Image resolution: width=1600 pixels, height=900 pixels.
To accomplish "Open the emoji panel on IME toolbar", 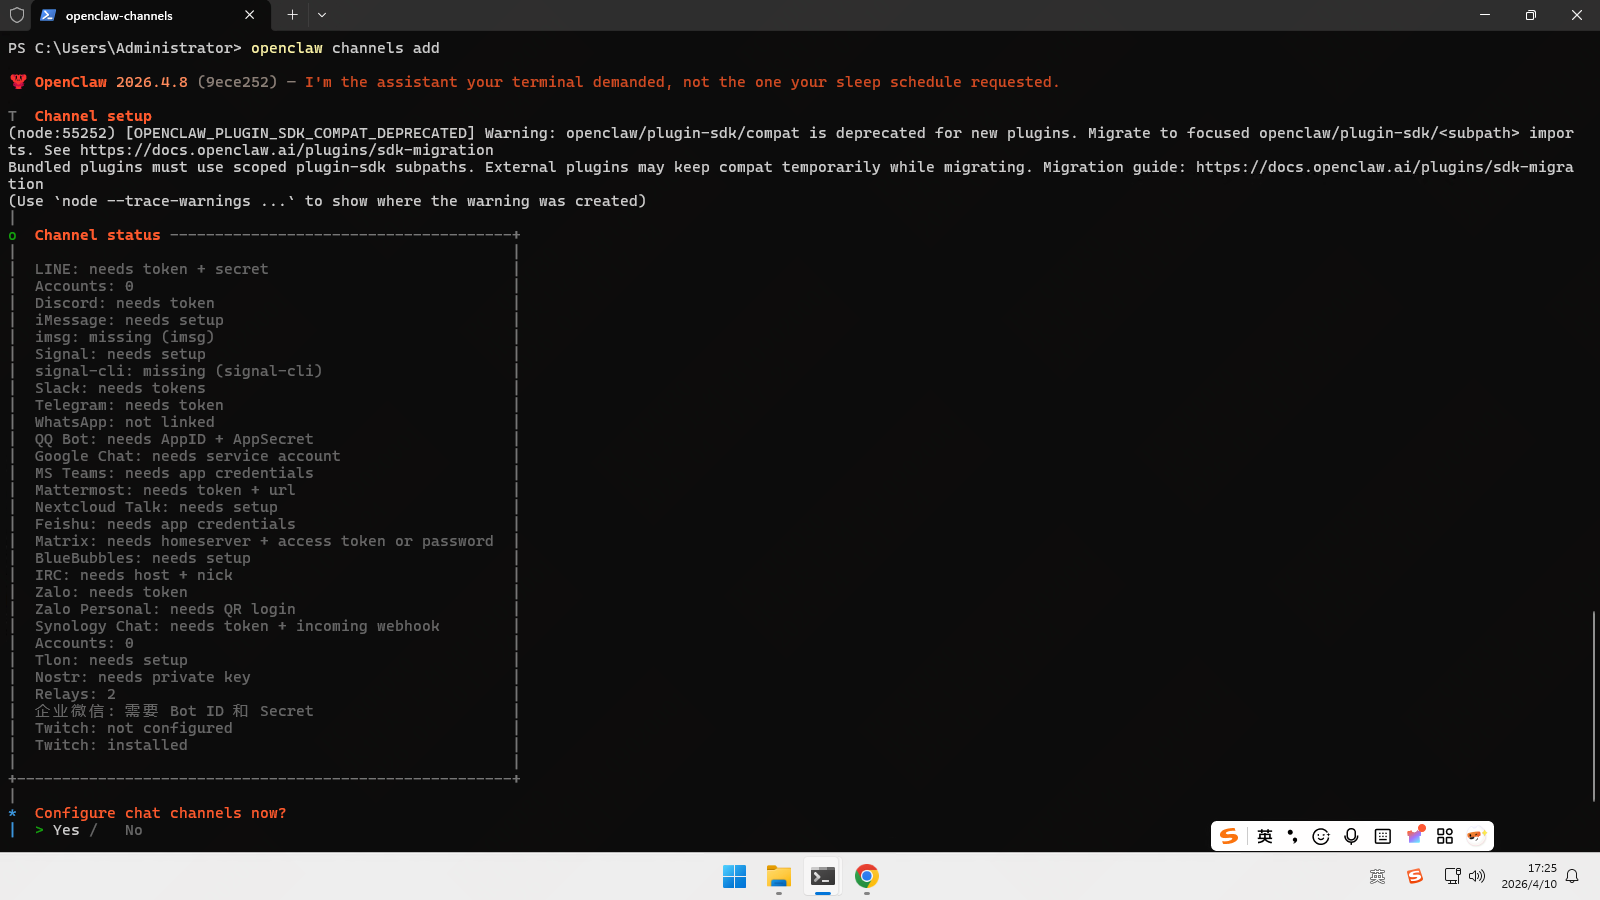I will tap(1321, 836).
